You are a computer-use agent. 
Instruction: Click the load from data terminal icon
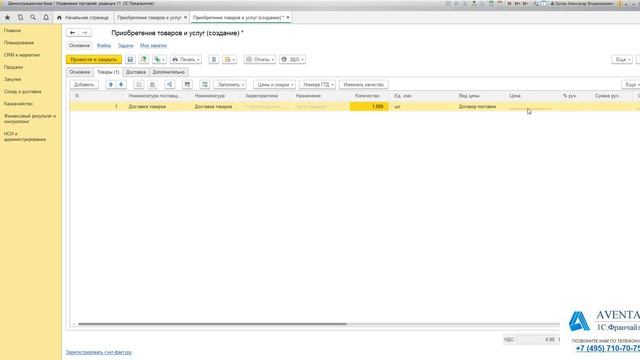[x=205, y=84]
